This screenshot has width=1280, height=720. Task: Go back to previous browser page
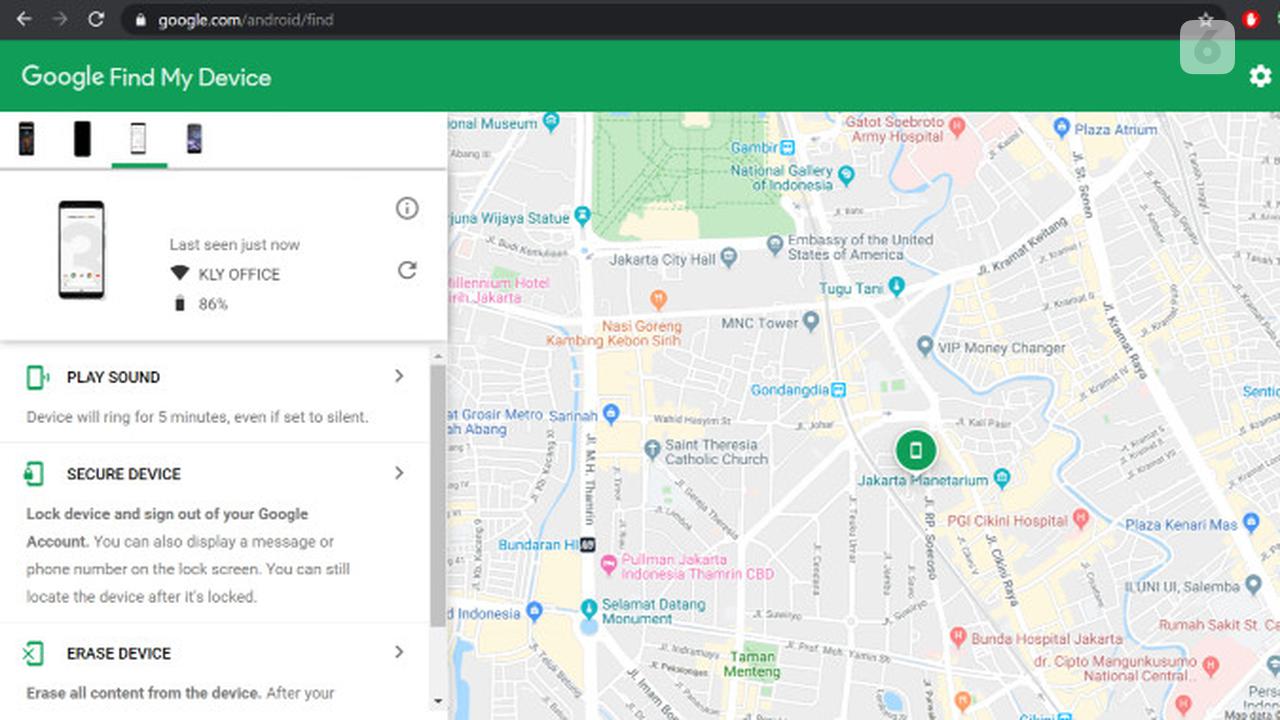click(x=24, y=19)
